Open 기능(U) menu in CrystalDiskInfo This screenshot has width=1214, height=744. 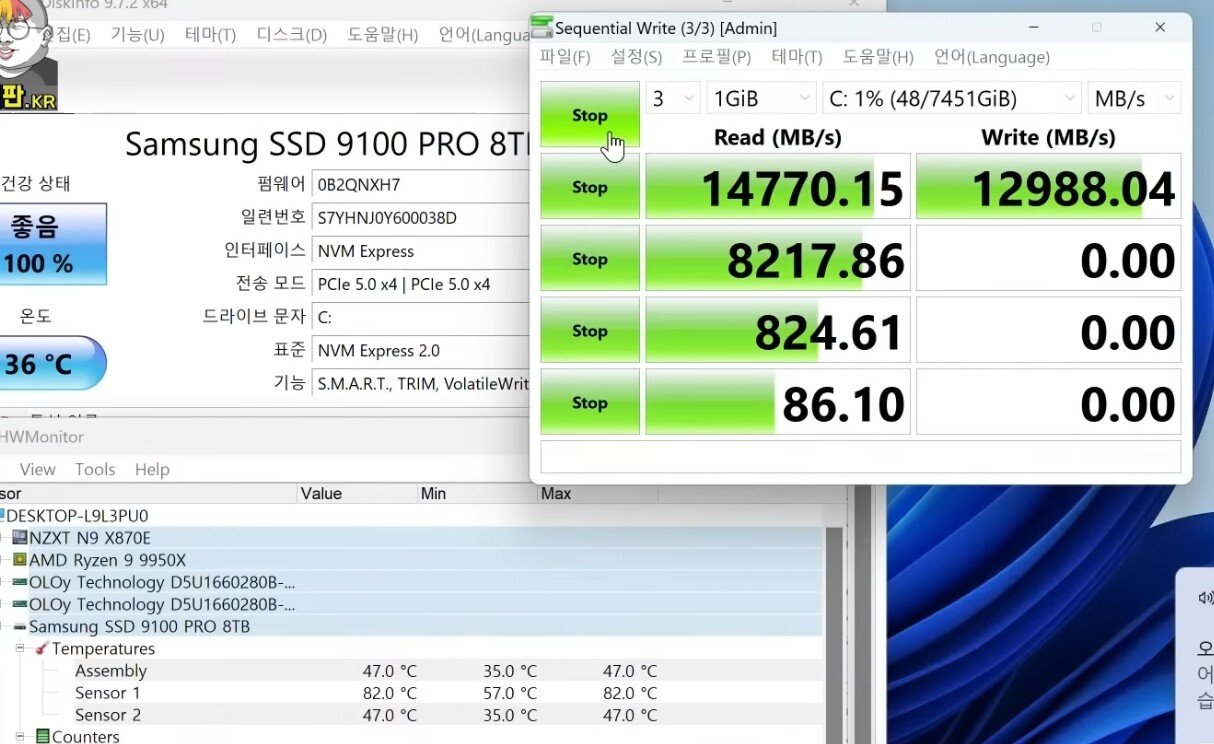pos(137,35)
